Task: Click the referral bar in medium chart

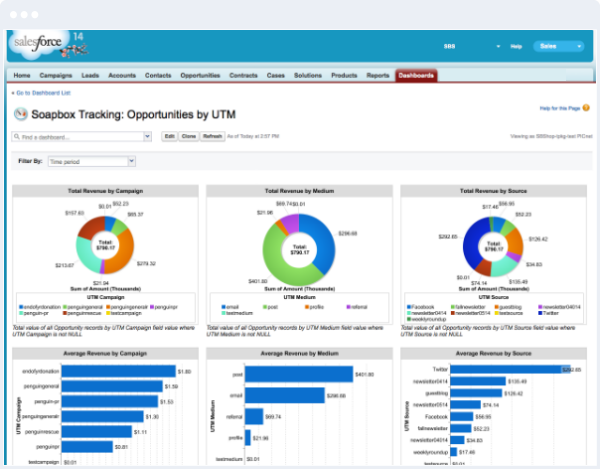Action: tap(254, 416)
